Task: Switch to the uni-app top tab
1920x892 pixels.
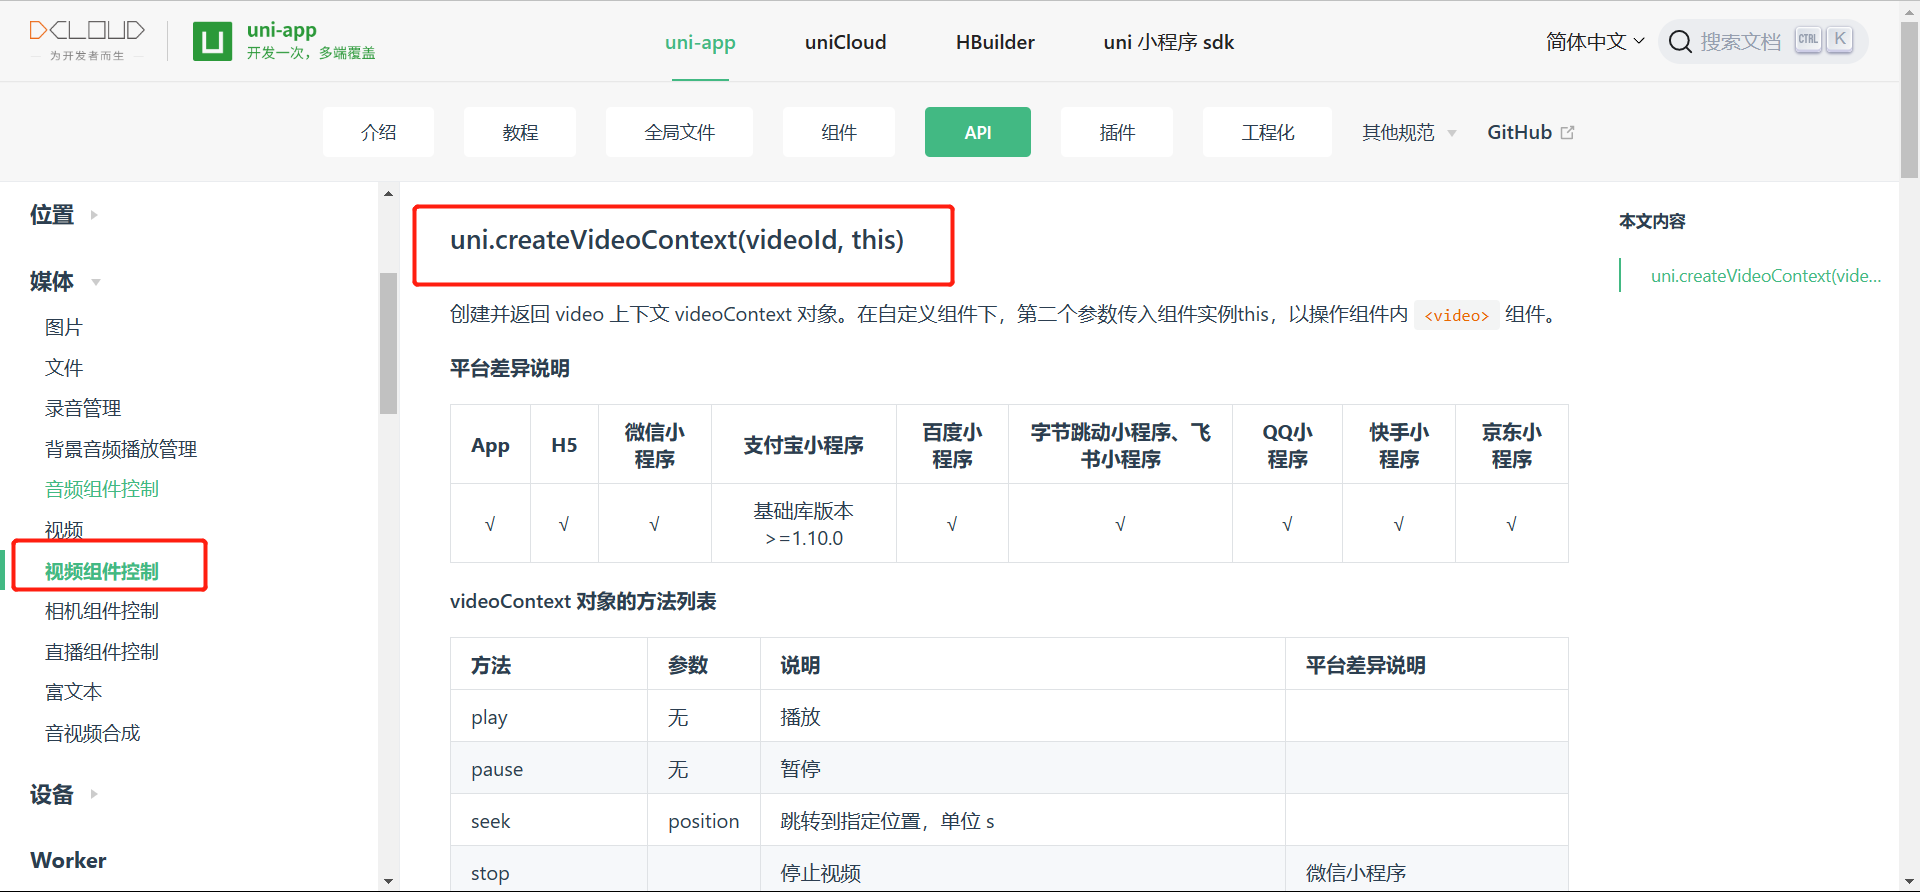Action: 700,42
